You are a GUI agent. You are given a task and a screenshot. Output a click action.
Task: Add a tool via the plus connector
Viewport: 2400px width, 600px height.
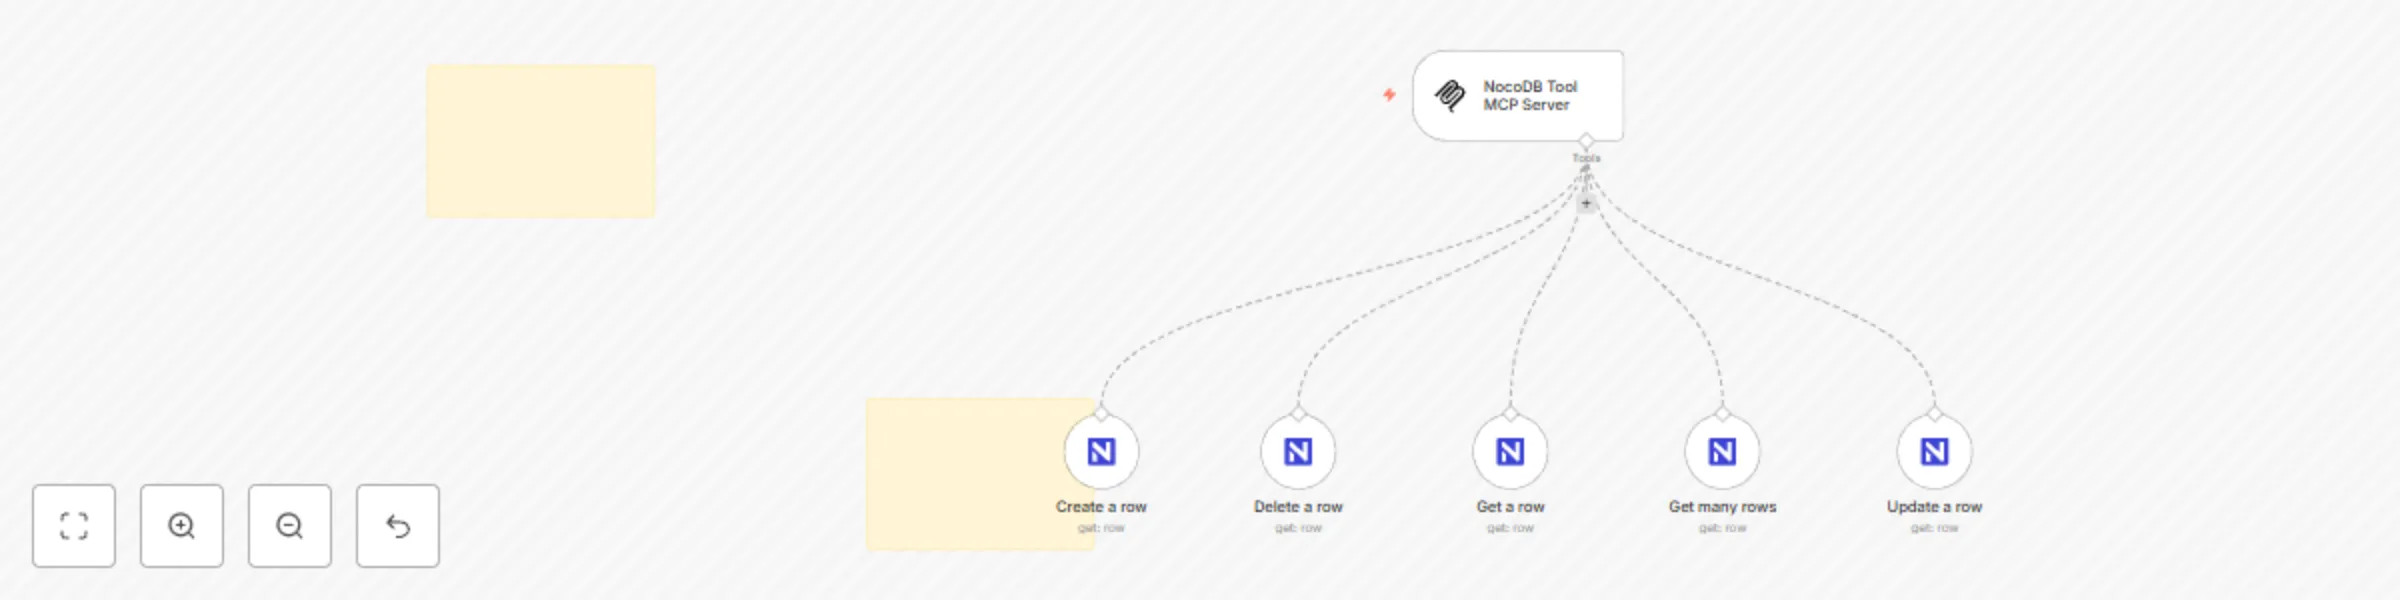click(1586, 203)
